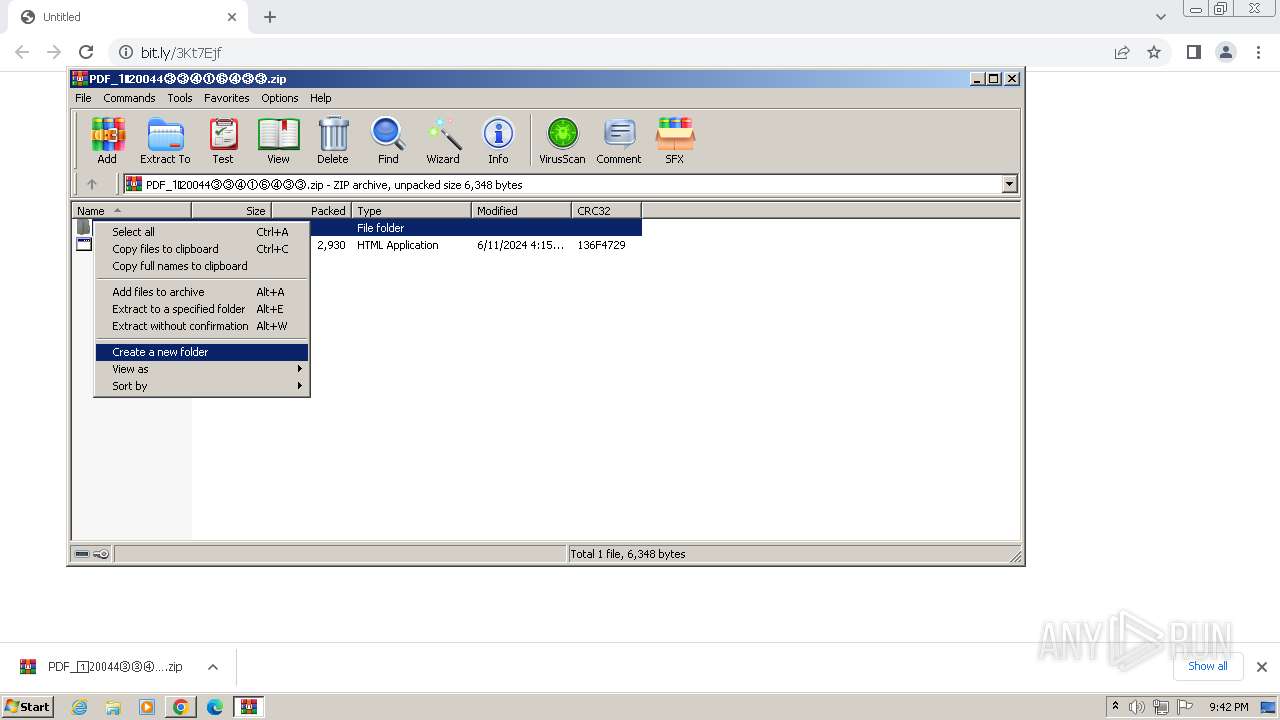1280x720 pixels.
Task: Choose Copy full names to clipboard
Action: click(202, 266)
